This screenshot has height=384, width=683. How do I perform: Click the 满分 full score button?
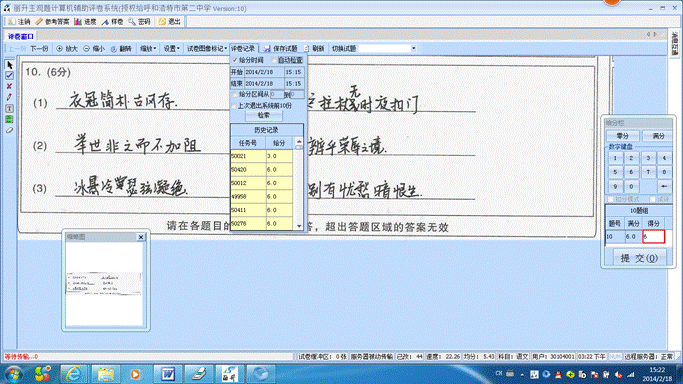(x=657, y=136)
